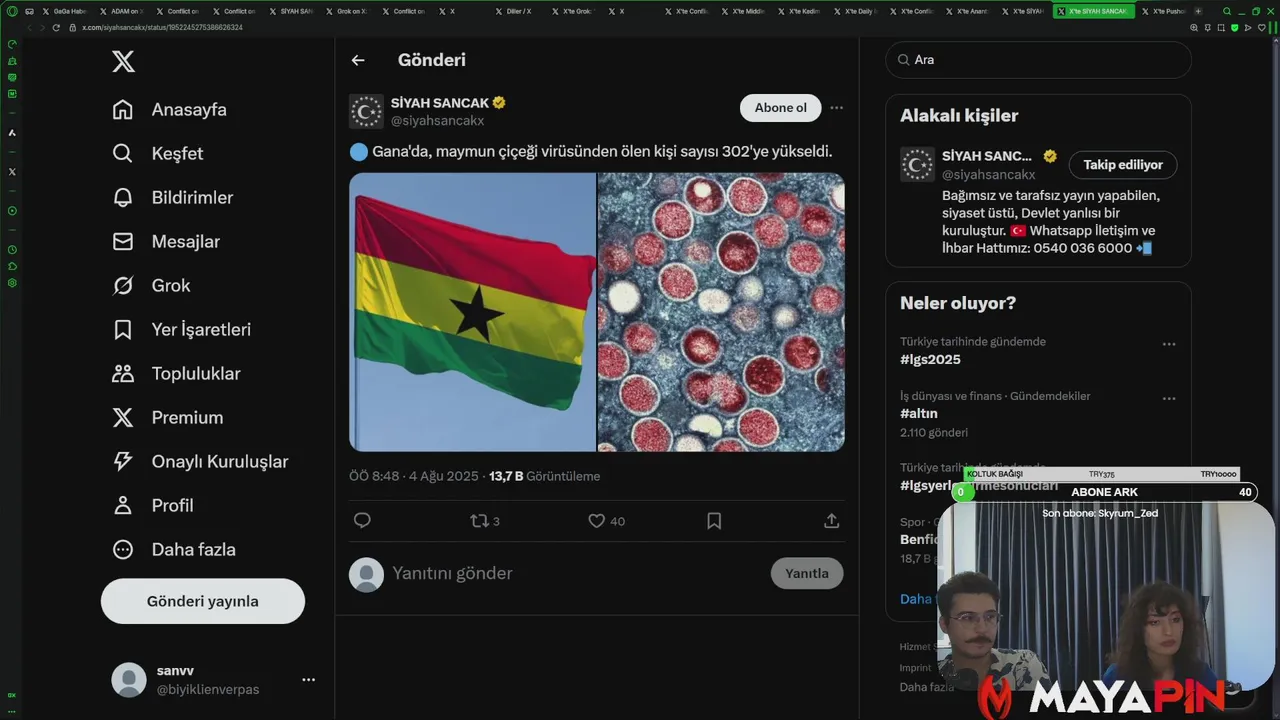The image size is (1280, 720).
Task: Click the 13,7 B Görüntüleme view count
Action: [544, 477]
